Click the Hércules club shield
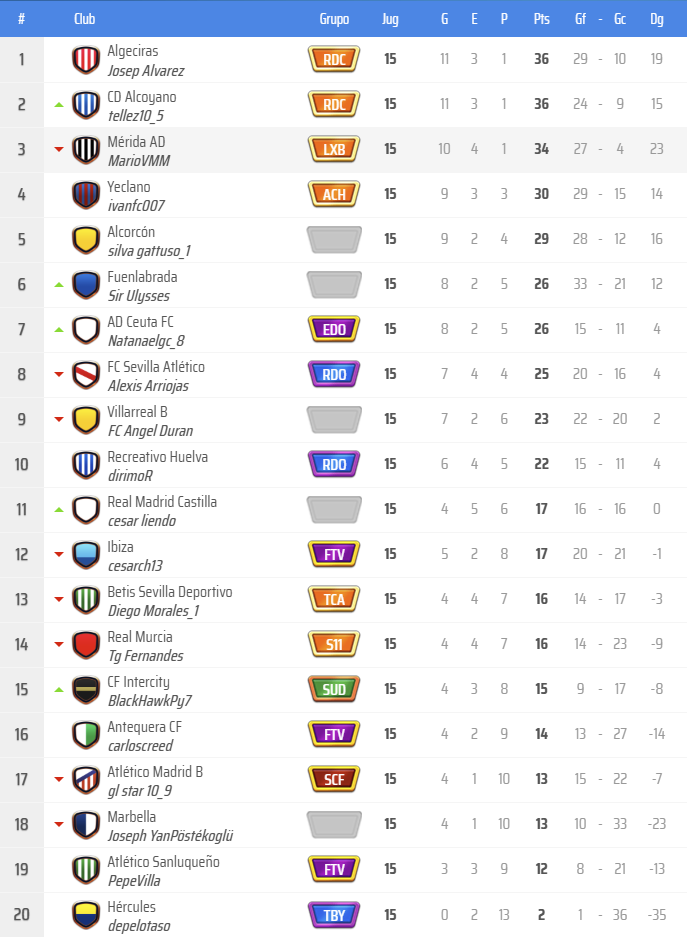The image size is (687, 937). tap(86, 915)
